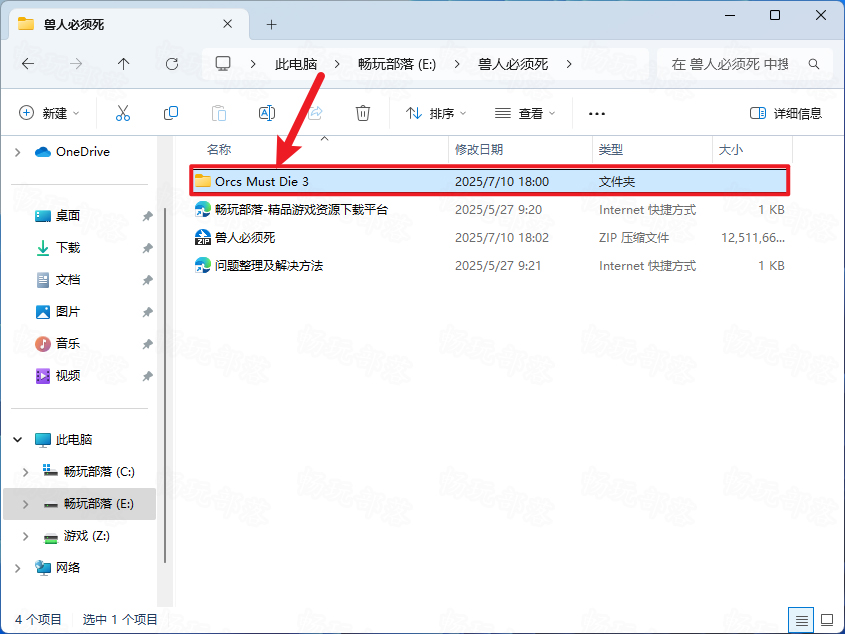Expand the 畅玩部落 (E:) drive node
Image resolution: width=845 pixels, height=634 pixels.
coord(25,504)
